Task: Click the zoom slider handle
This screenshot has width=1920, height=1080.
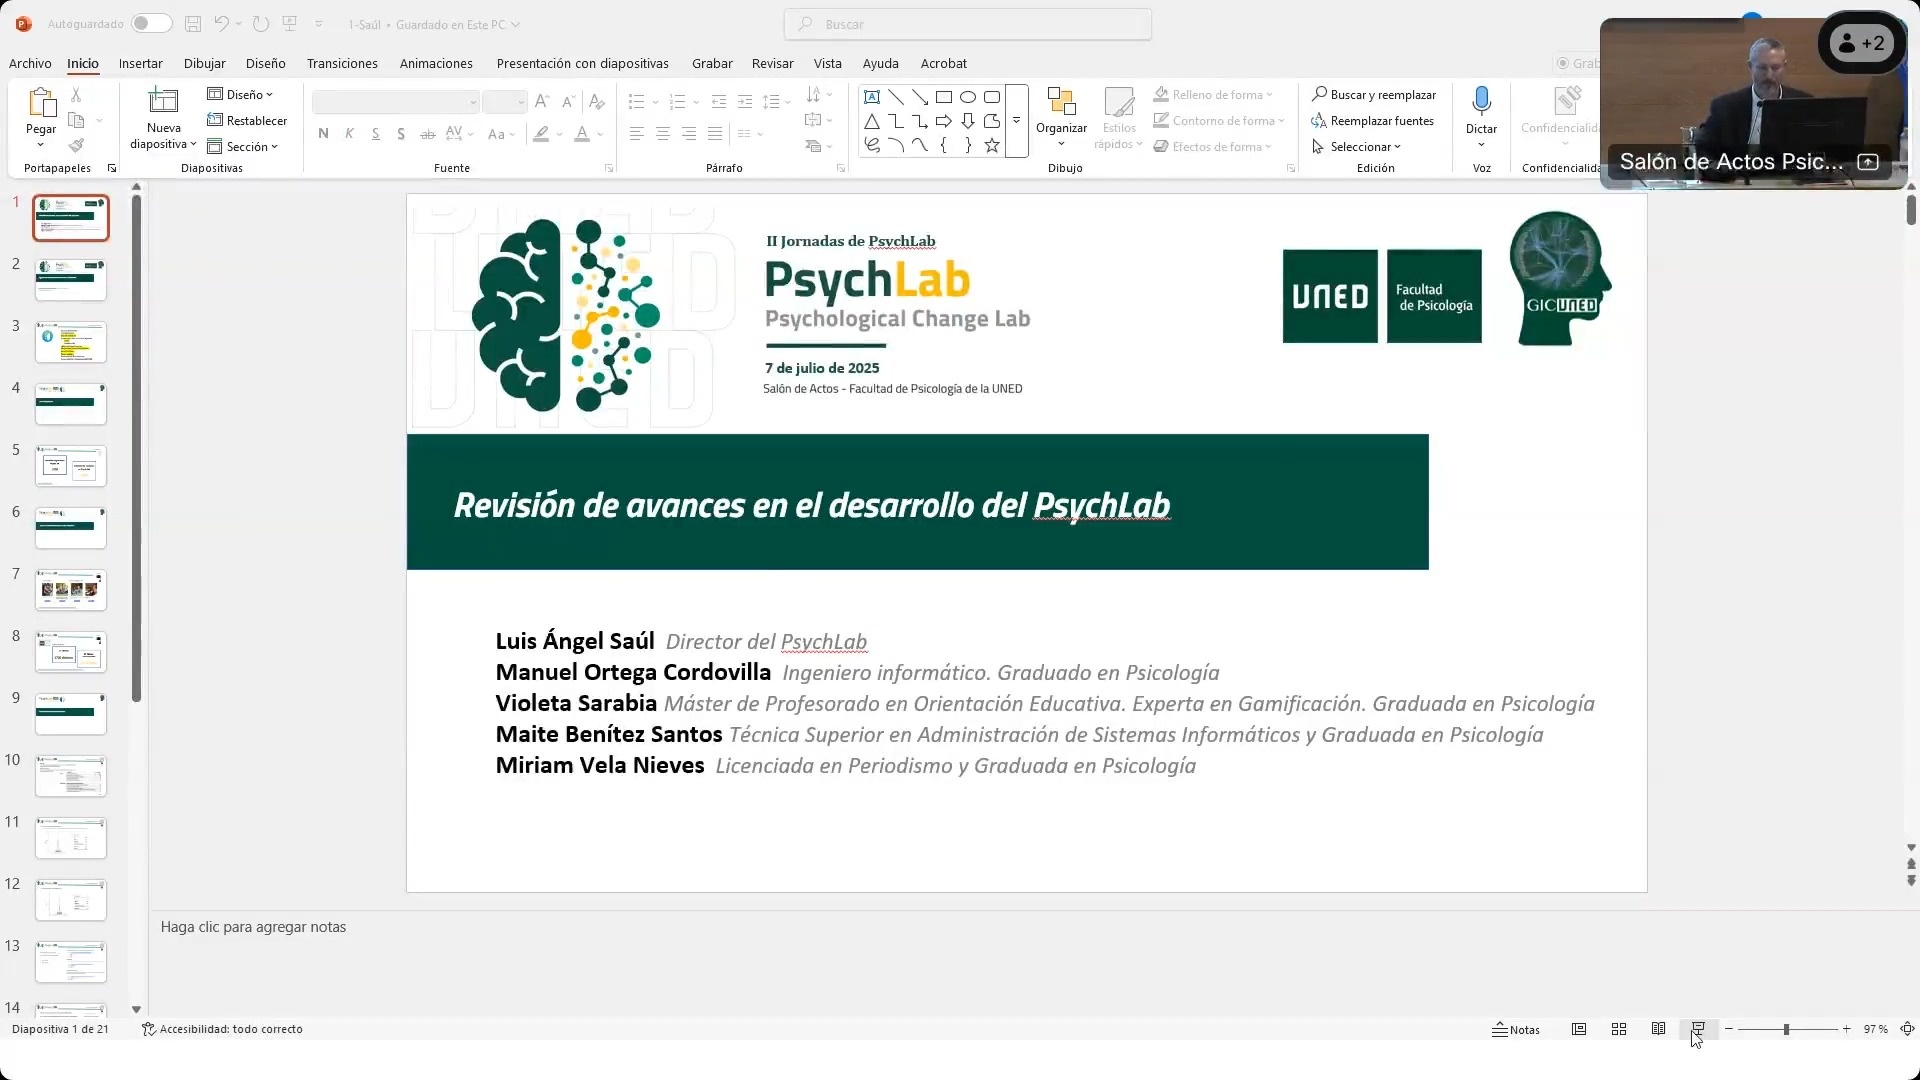Action: pyautogui.click(x=1786, y=1029)
